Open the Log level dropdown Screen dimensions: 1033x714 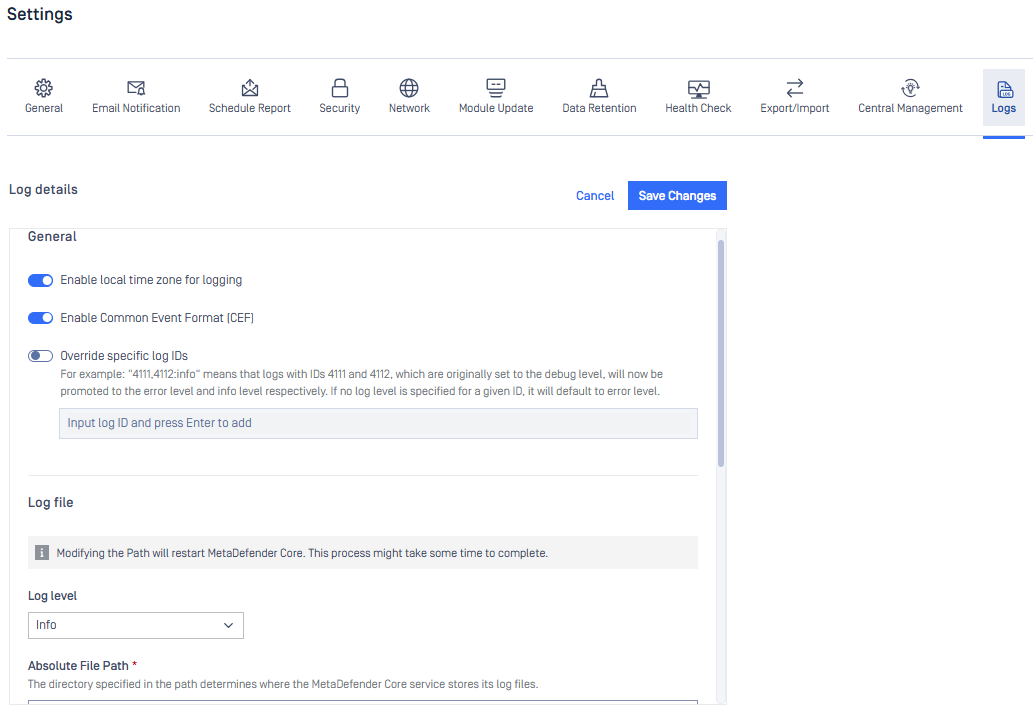[x=136, y=625]
